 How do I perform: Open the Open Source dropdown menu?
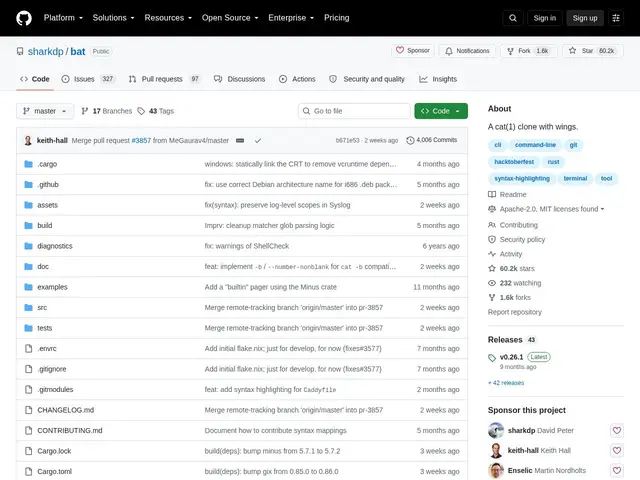(230, 18)
